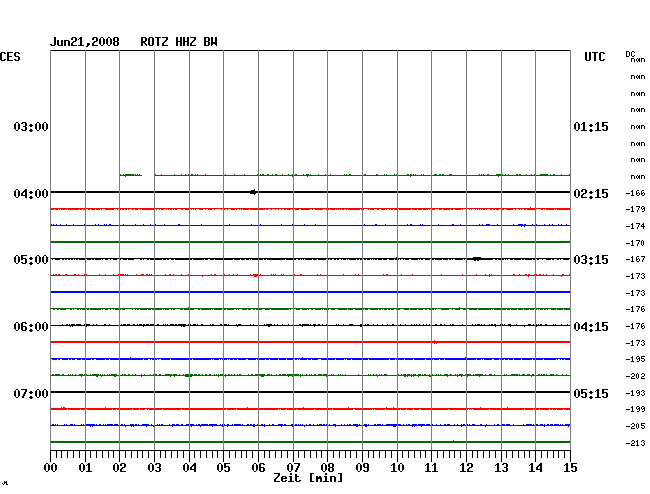Click minute tick label 00

[51, 468]
